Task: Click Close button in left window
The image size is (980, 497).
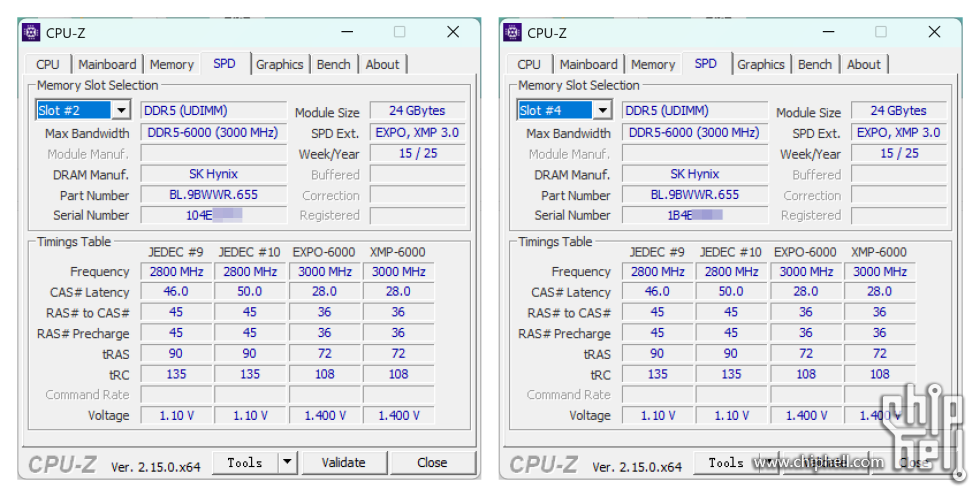Action: [432, 463]
